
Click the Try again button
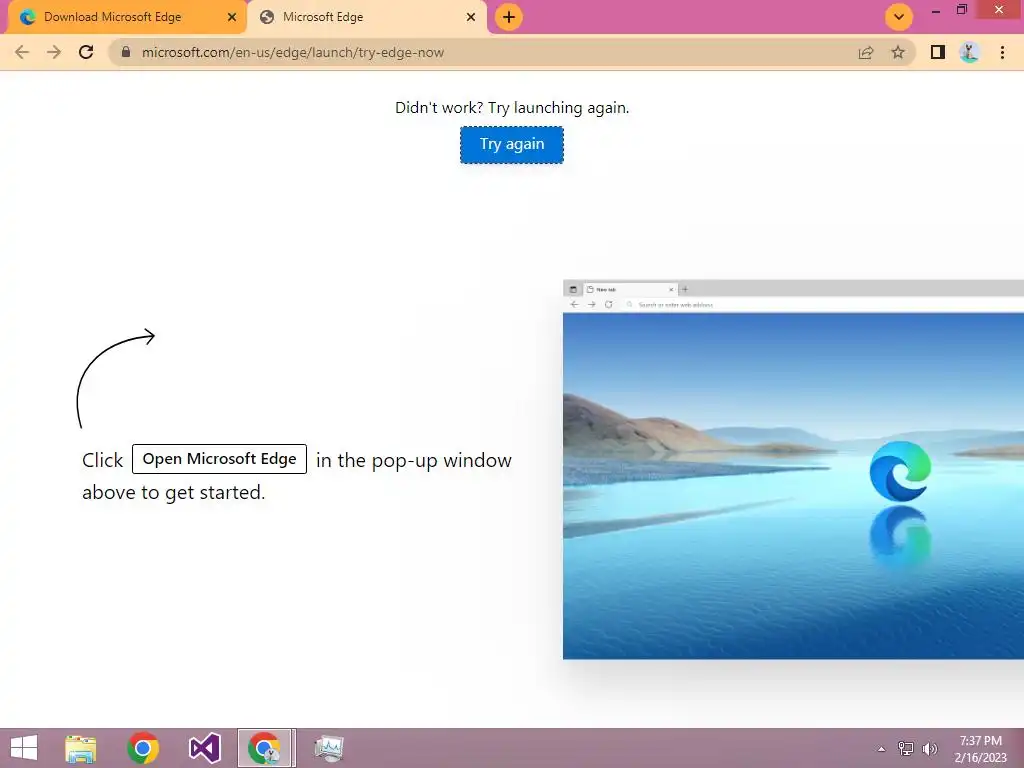[512, 144]
